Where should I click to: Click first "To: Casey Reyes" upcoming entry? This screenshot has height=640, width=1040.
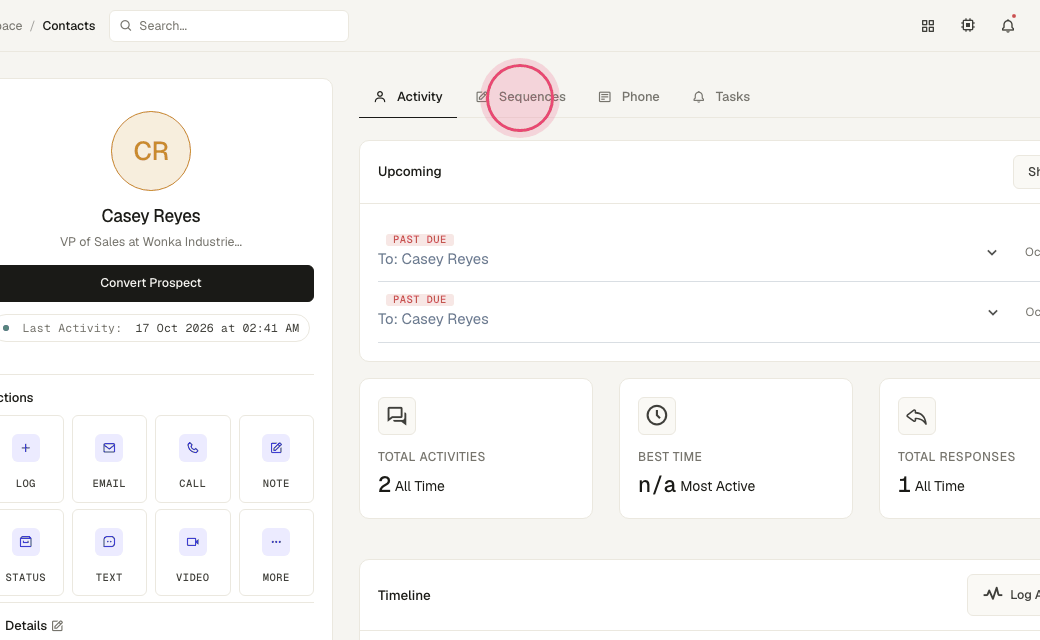[x=433, y=259]
